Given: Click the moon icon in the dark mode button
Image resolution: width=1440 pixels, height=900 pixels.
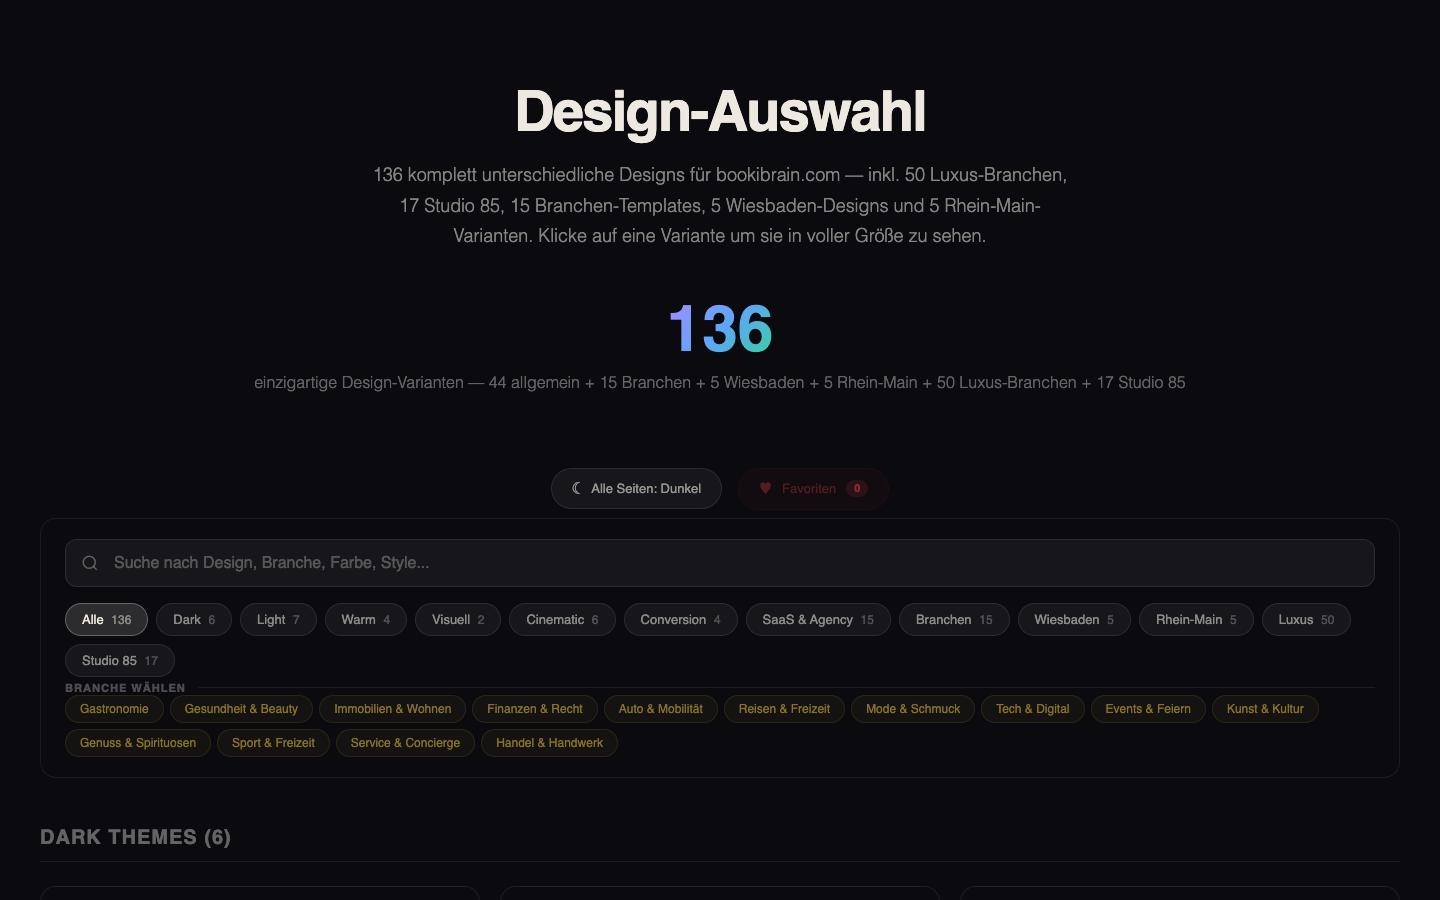Looking at the screenshot, I should 577,488.
